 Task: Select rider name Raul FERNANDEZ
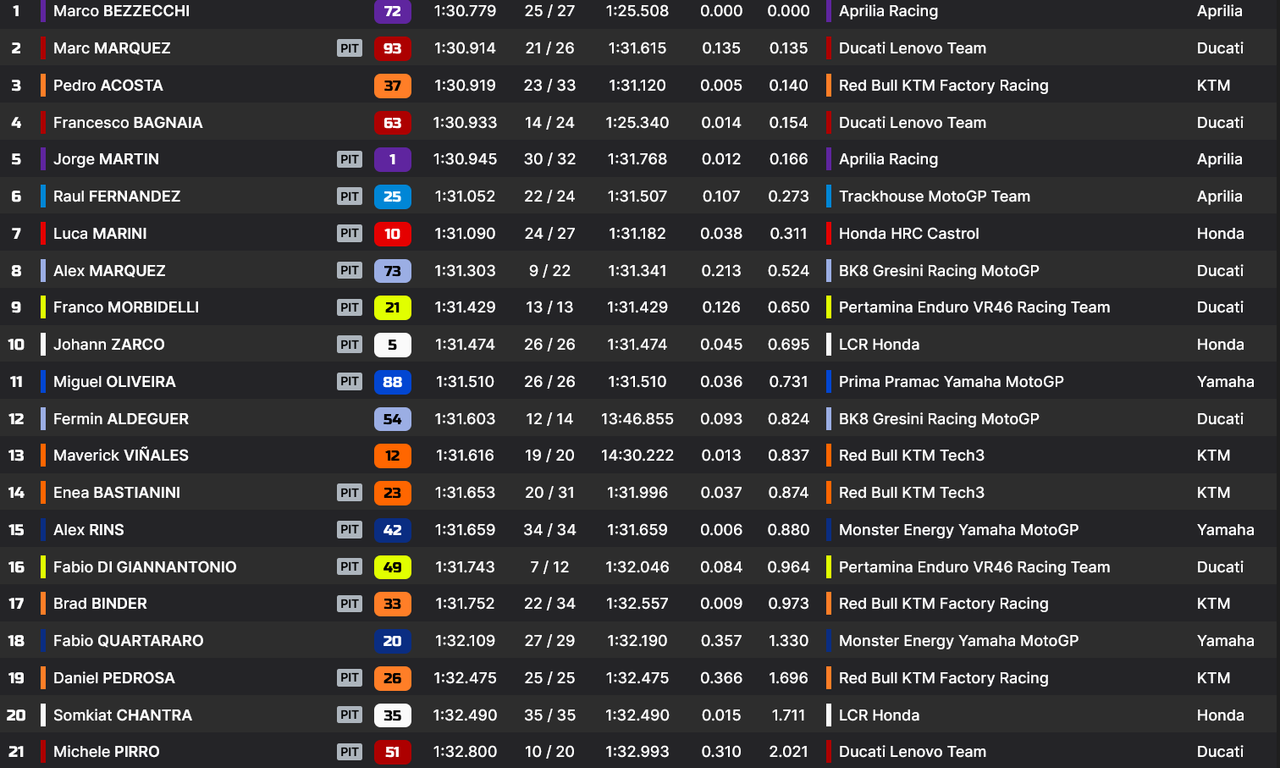point(117,196)
